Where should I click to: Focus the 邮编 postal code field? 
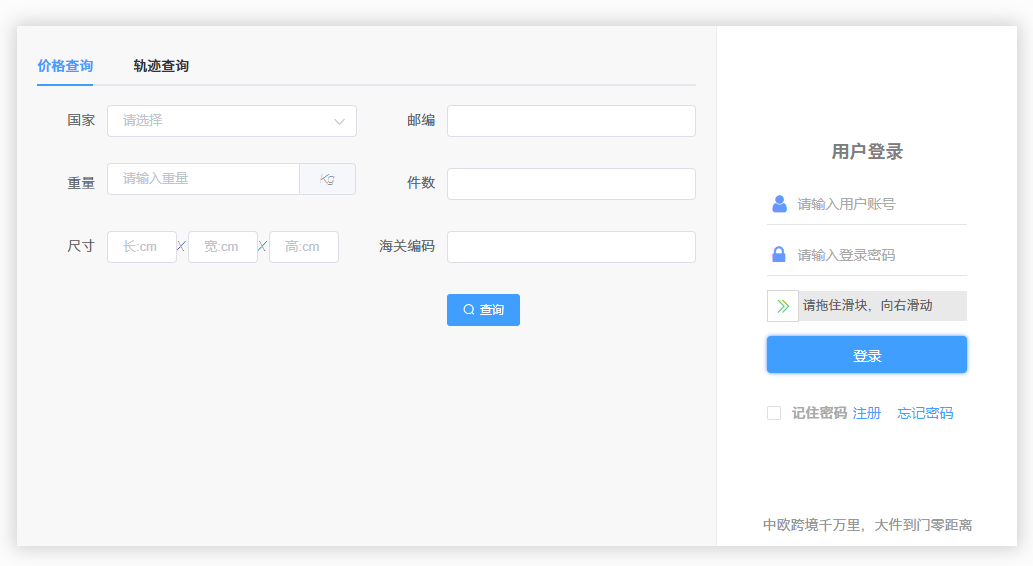(571, 121)
